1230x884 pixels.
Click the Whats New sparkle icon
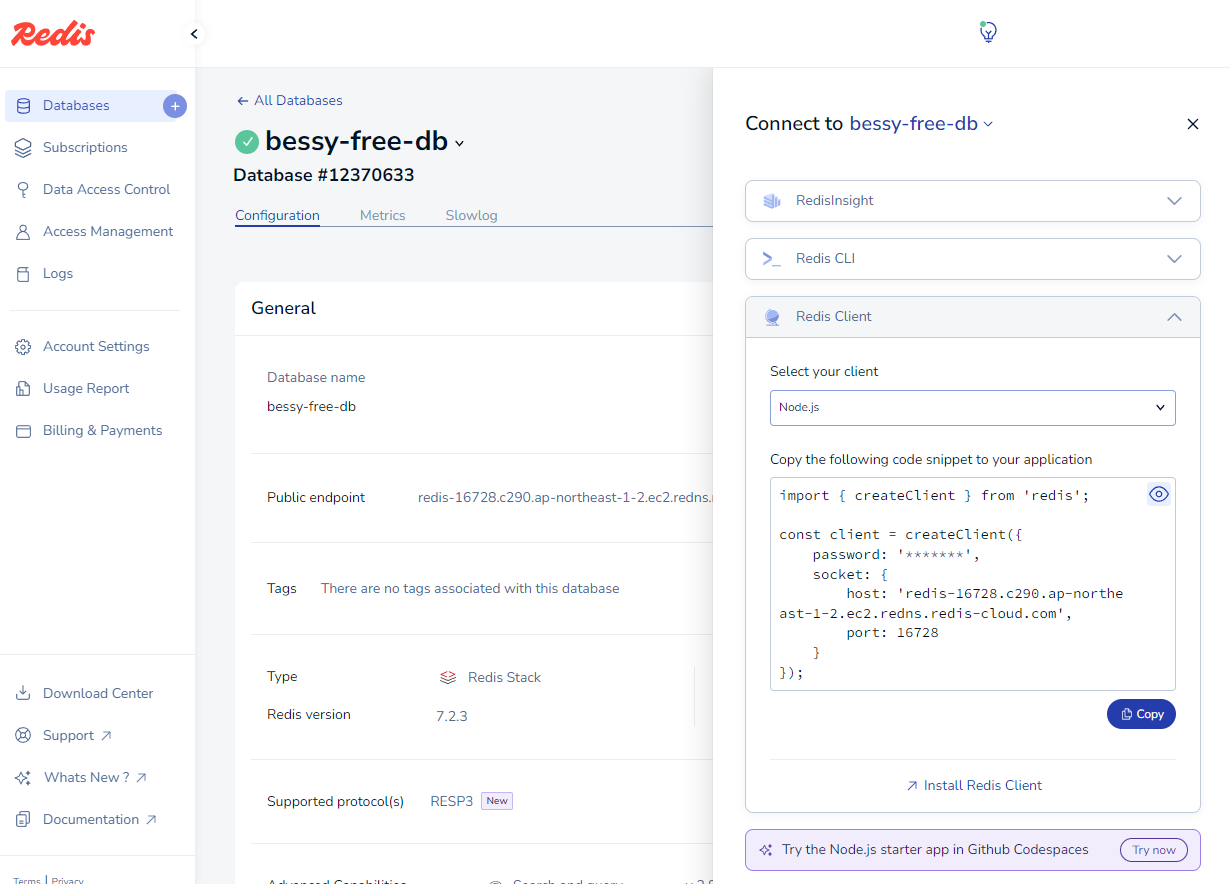pyautogui.click(x=23, y=777)
